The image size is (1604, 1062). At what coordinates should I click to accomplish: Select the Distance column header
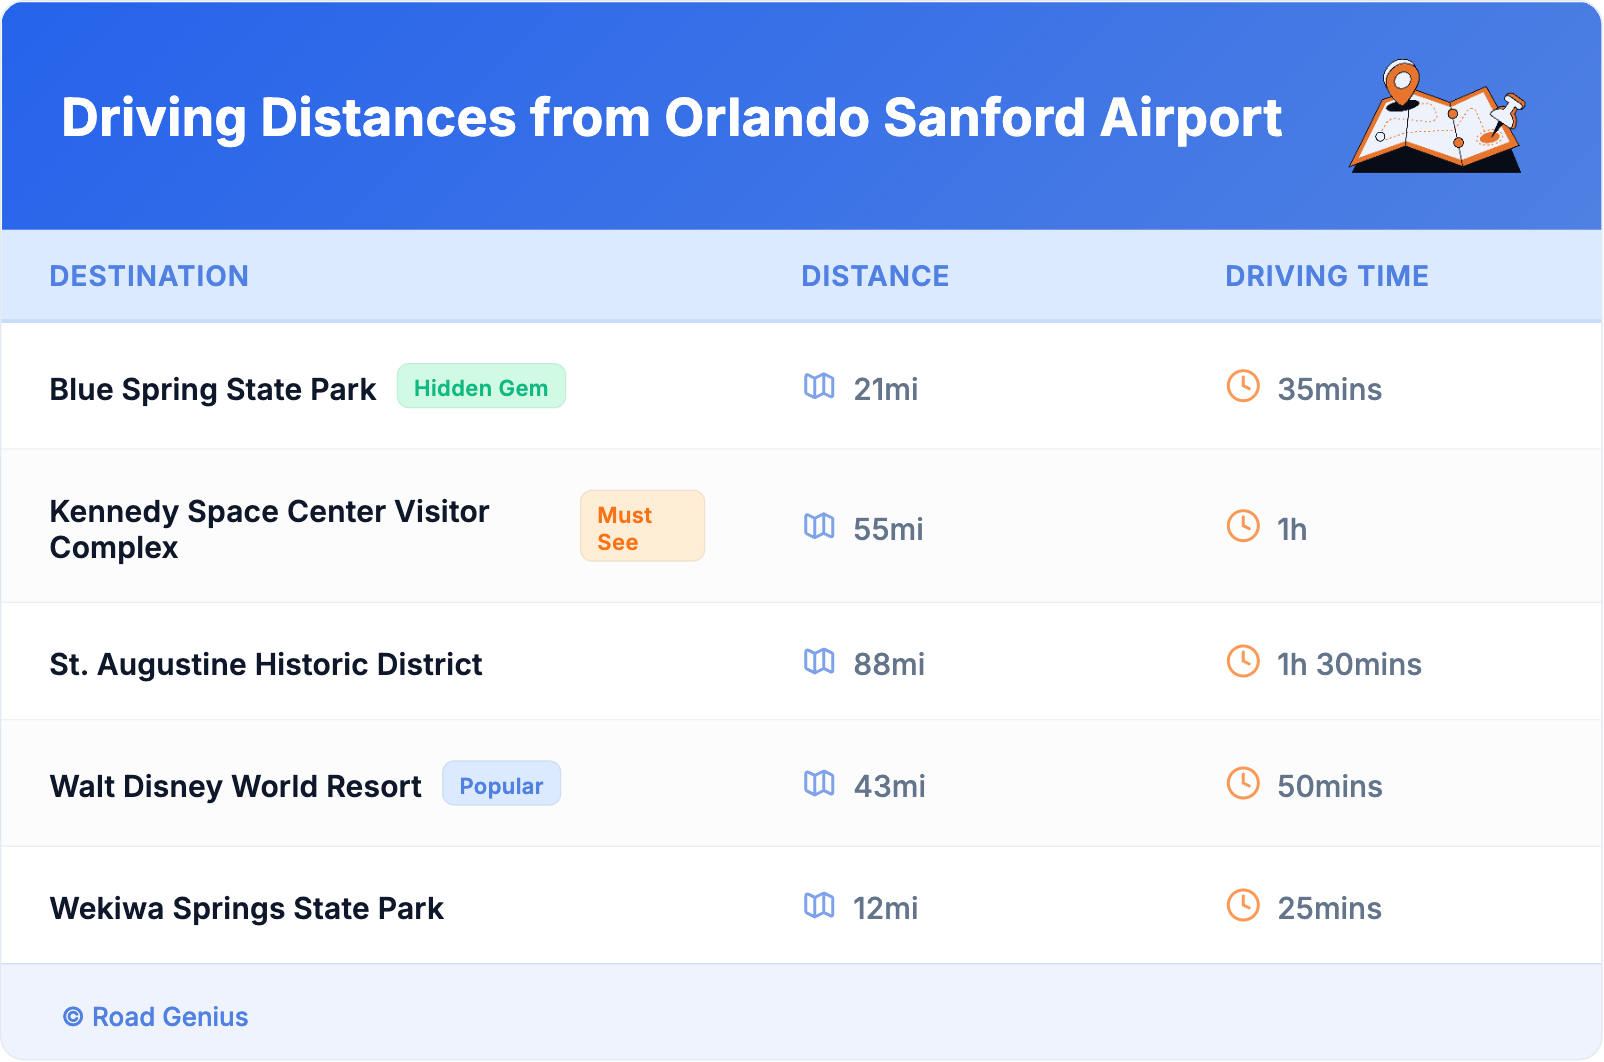pos(875,276)
